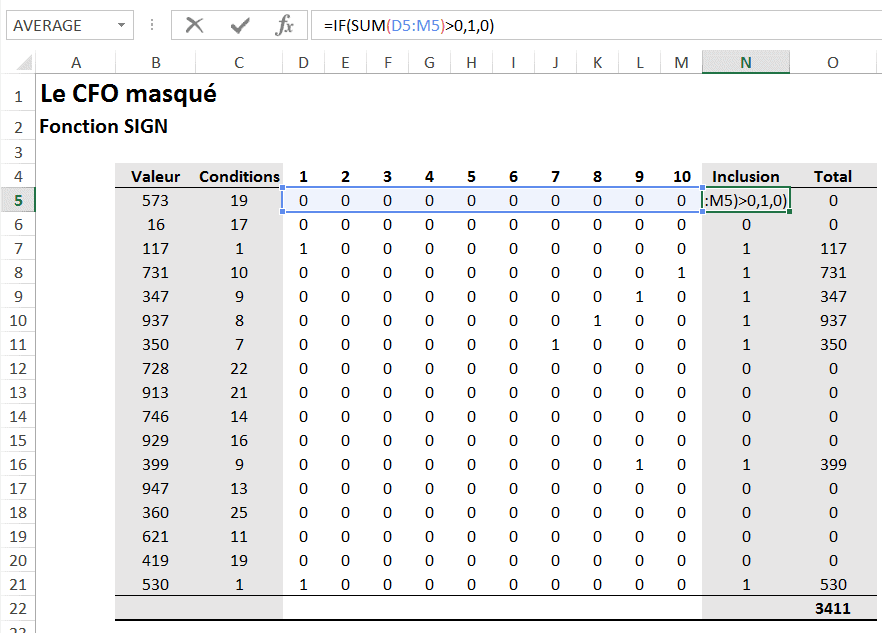The image size is (882, 633).
Task: Select row 5 header
Action: click(x=18, y=200)
